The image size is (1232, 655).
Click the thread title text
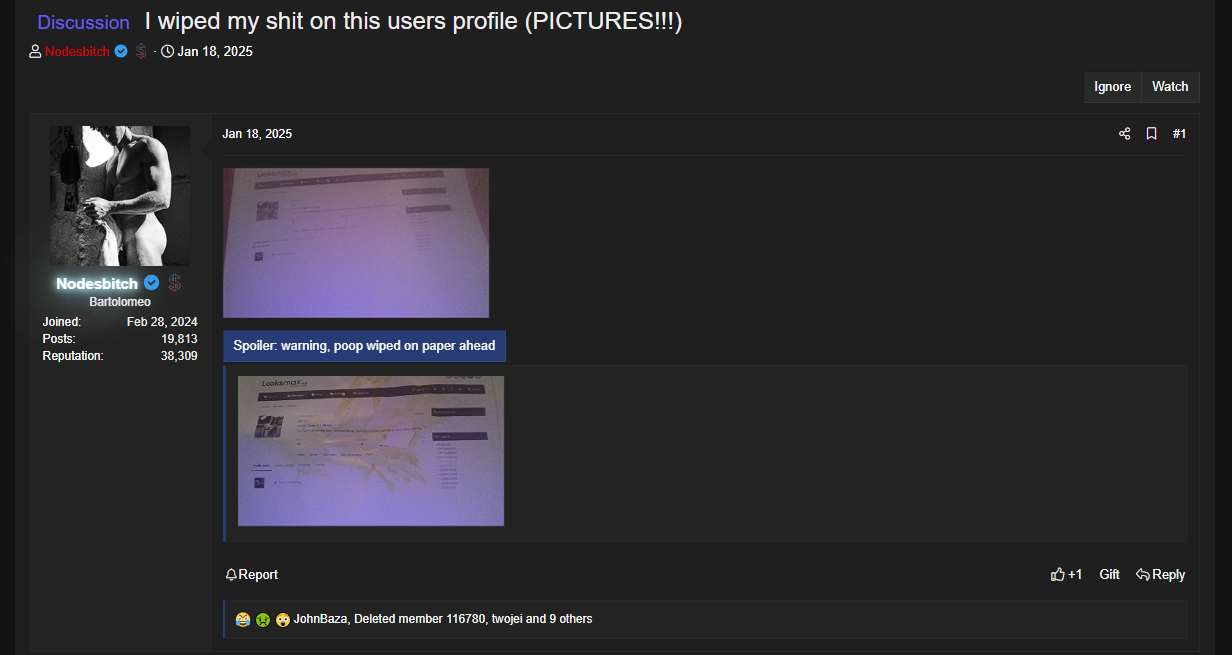[413, 21]
